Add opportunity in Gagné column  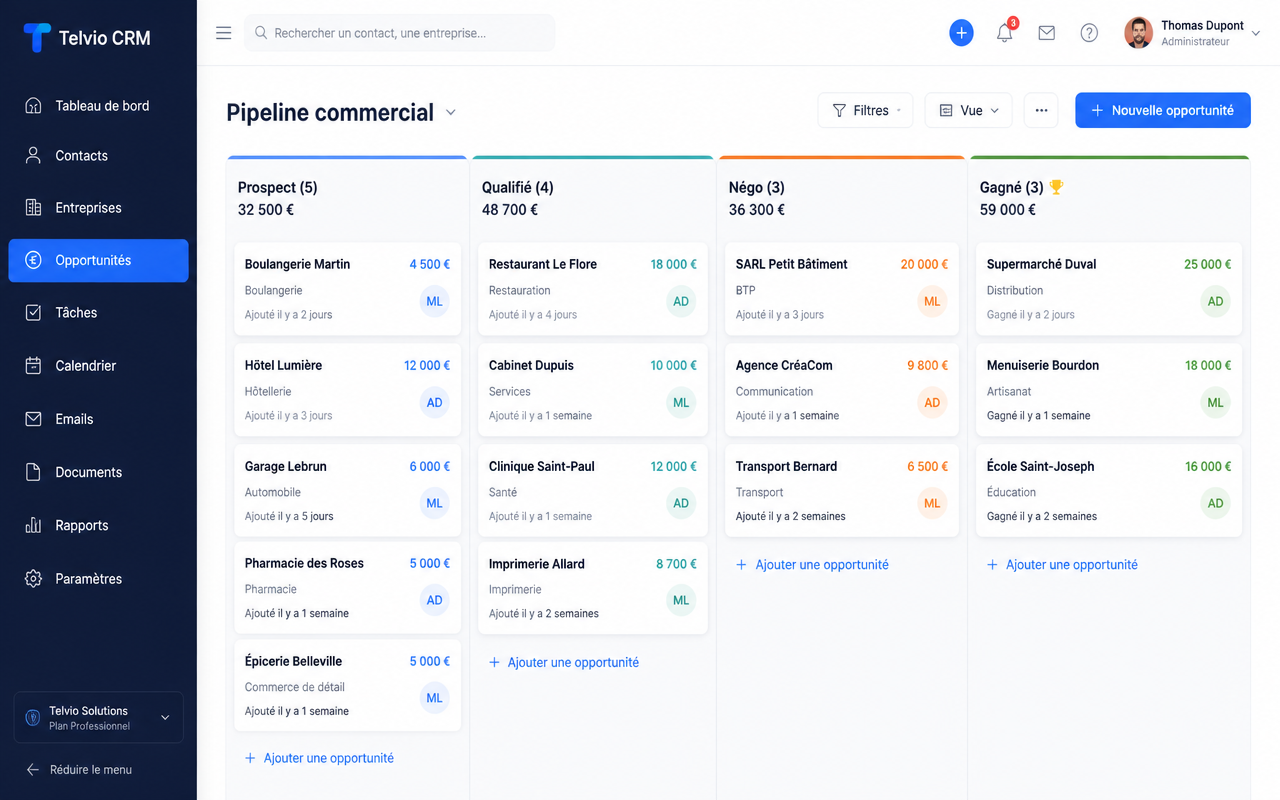1062,564
